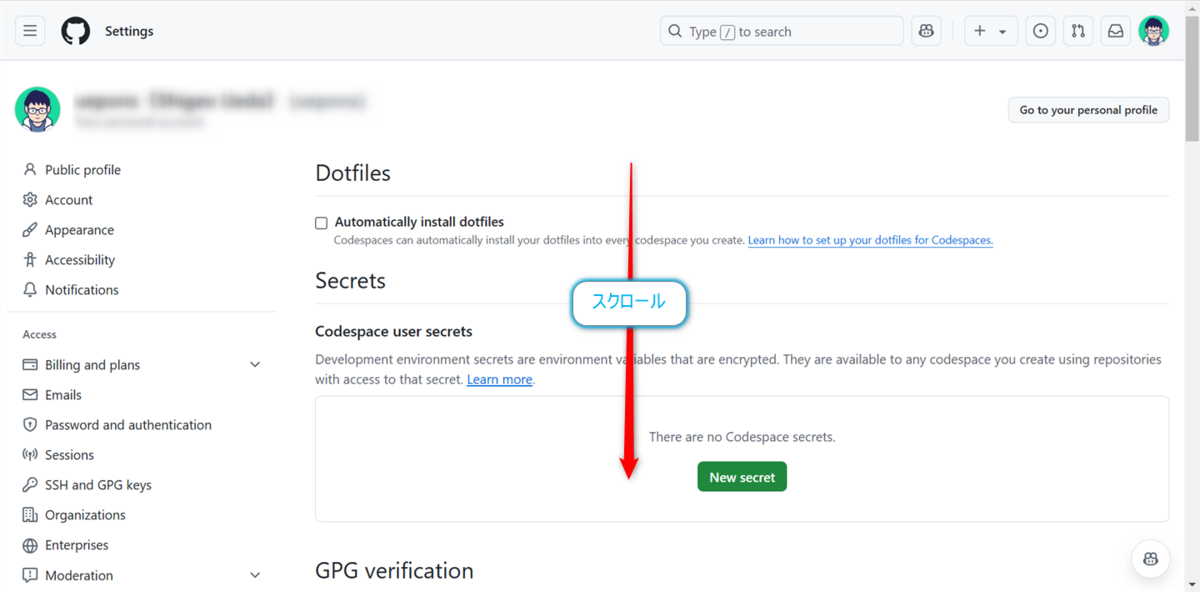This screenshot has width=1200, height=592.
Task: Select the Appearance paintbrush icon in sidebar
Action: point(31,229)
